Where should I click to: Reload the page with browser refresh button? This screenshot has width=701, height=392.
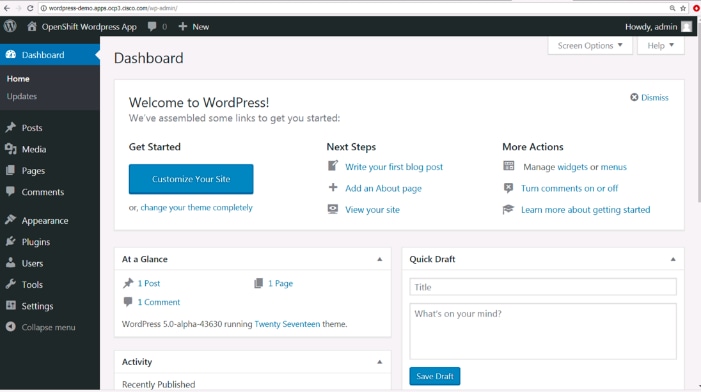pyautogui.click(x=30, y=8)
